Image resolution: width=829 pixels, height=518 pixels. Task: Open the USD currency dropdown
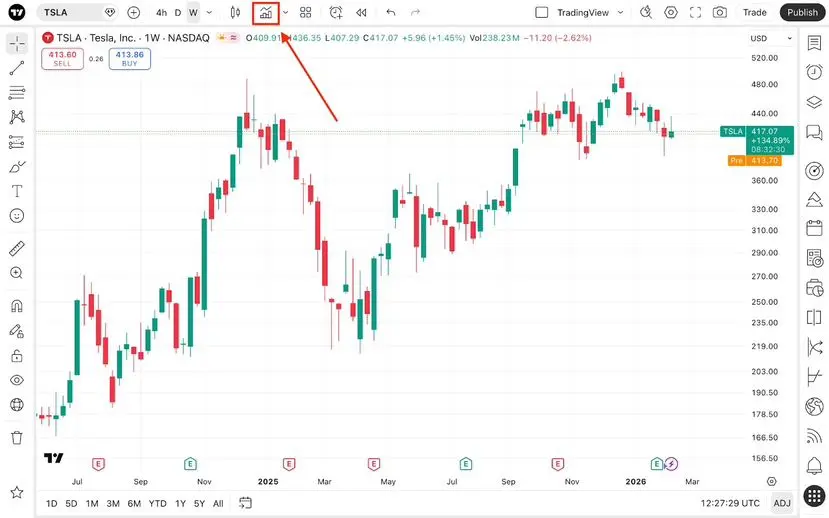(771, 38)
